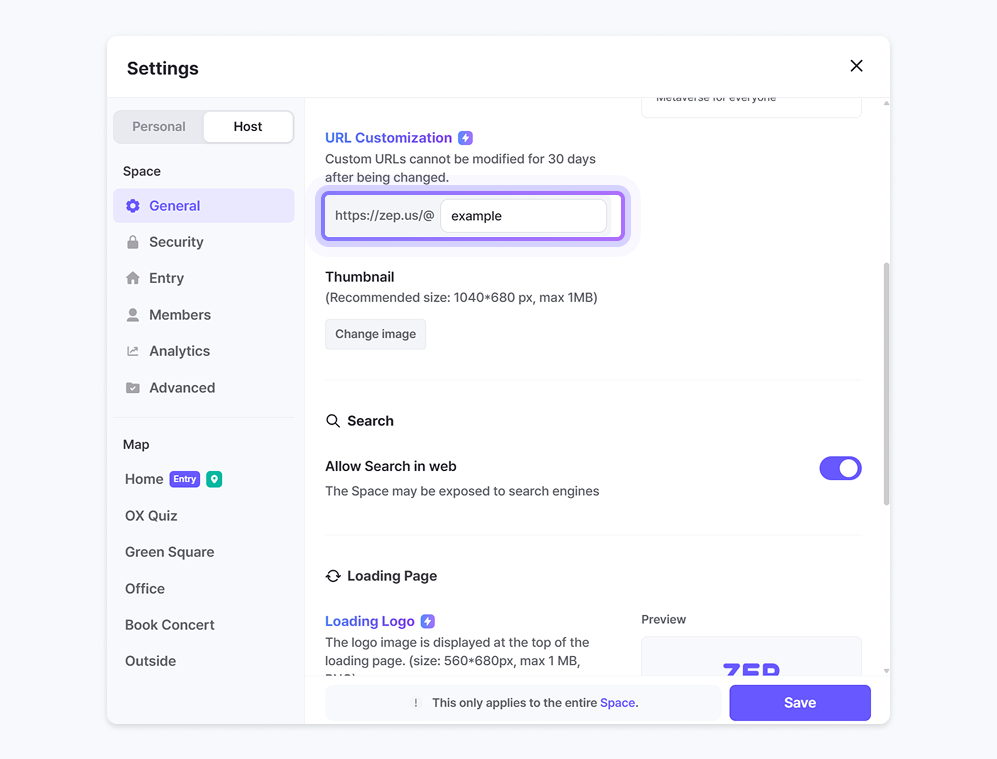Click the Analytics chart icon
The width and height of the screenshot is (997, 759).
pyautogui.click(x=133, y=351)
